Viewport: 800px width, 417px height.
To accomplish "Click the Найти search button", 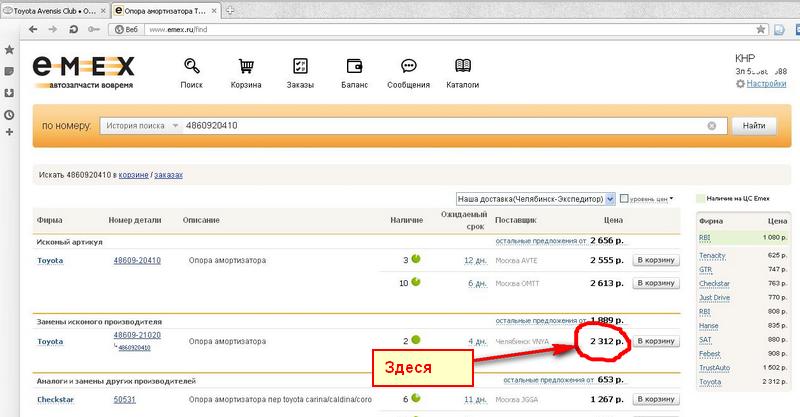I will click(754, 126).
